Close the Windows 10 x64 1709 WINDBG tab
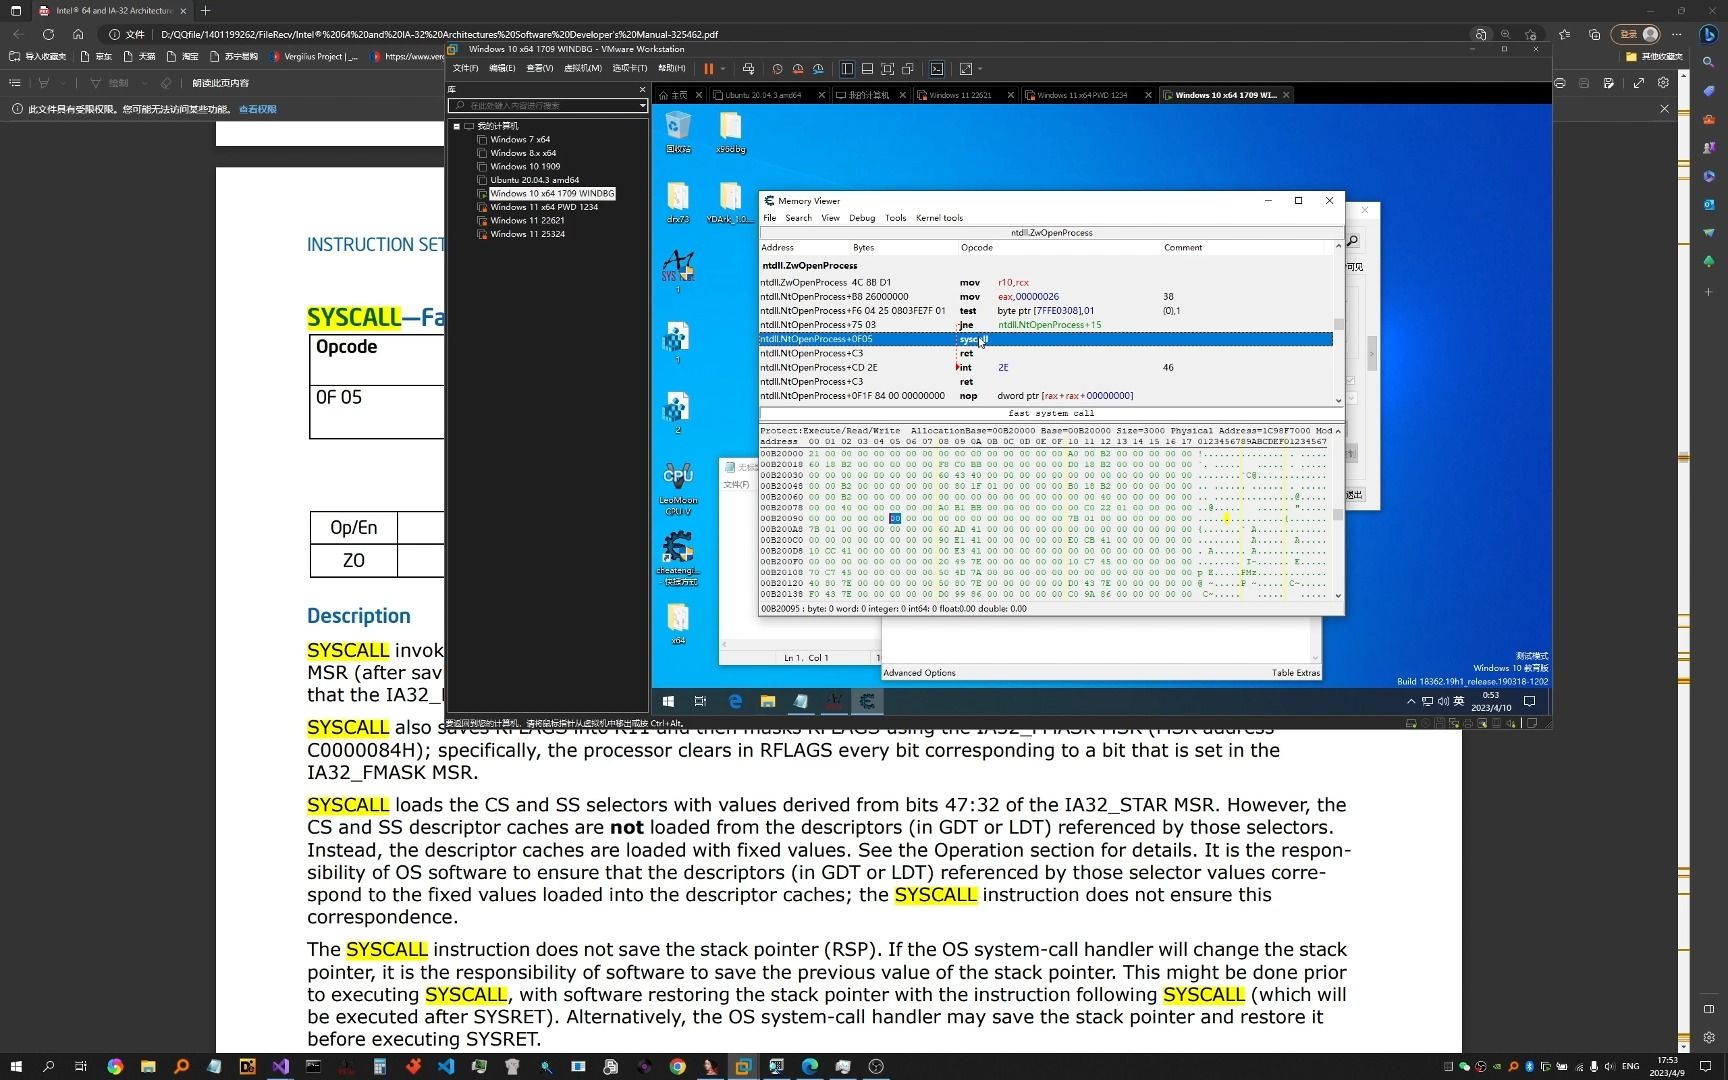Viewport: 1728px width, 1080px height. point(1286,95)
